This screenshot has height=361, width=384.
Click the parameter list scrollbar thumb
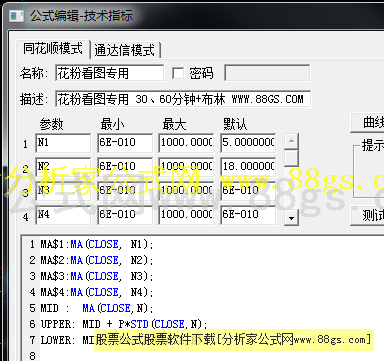[292, 158]
